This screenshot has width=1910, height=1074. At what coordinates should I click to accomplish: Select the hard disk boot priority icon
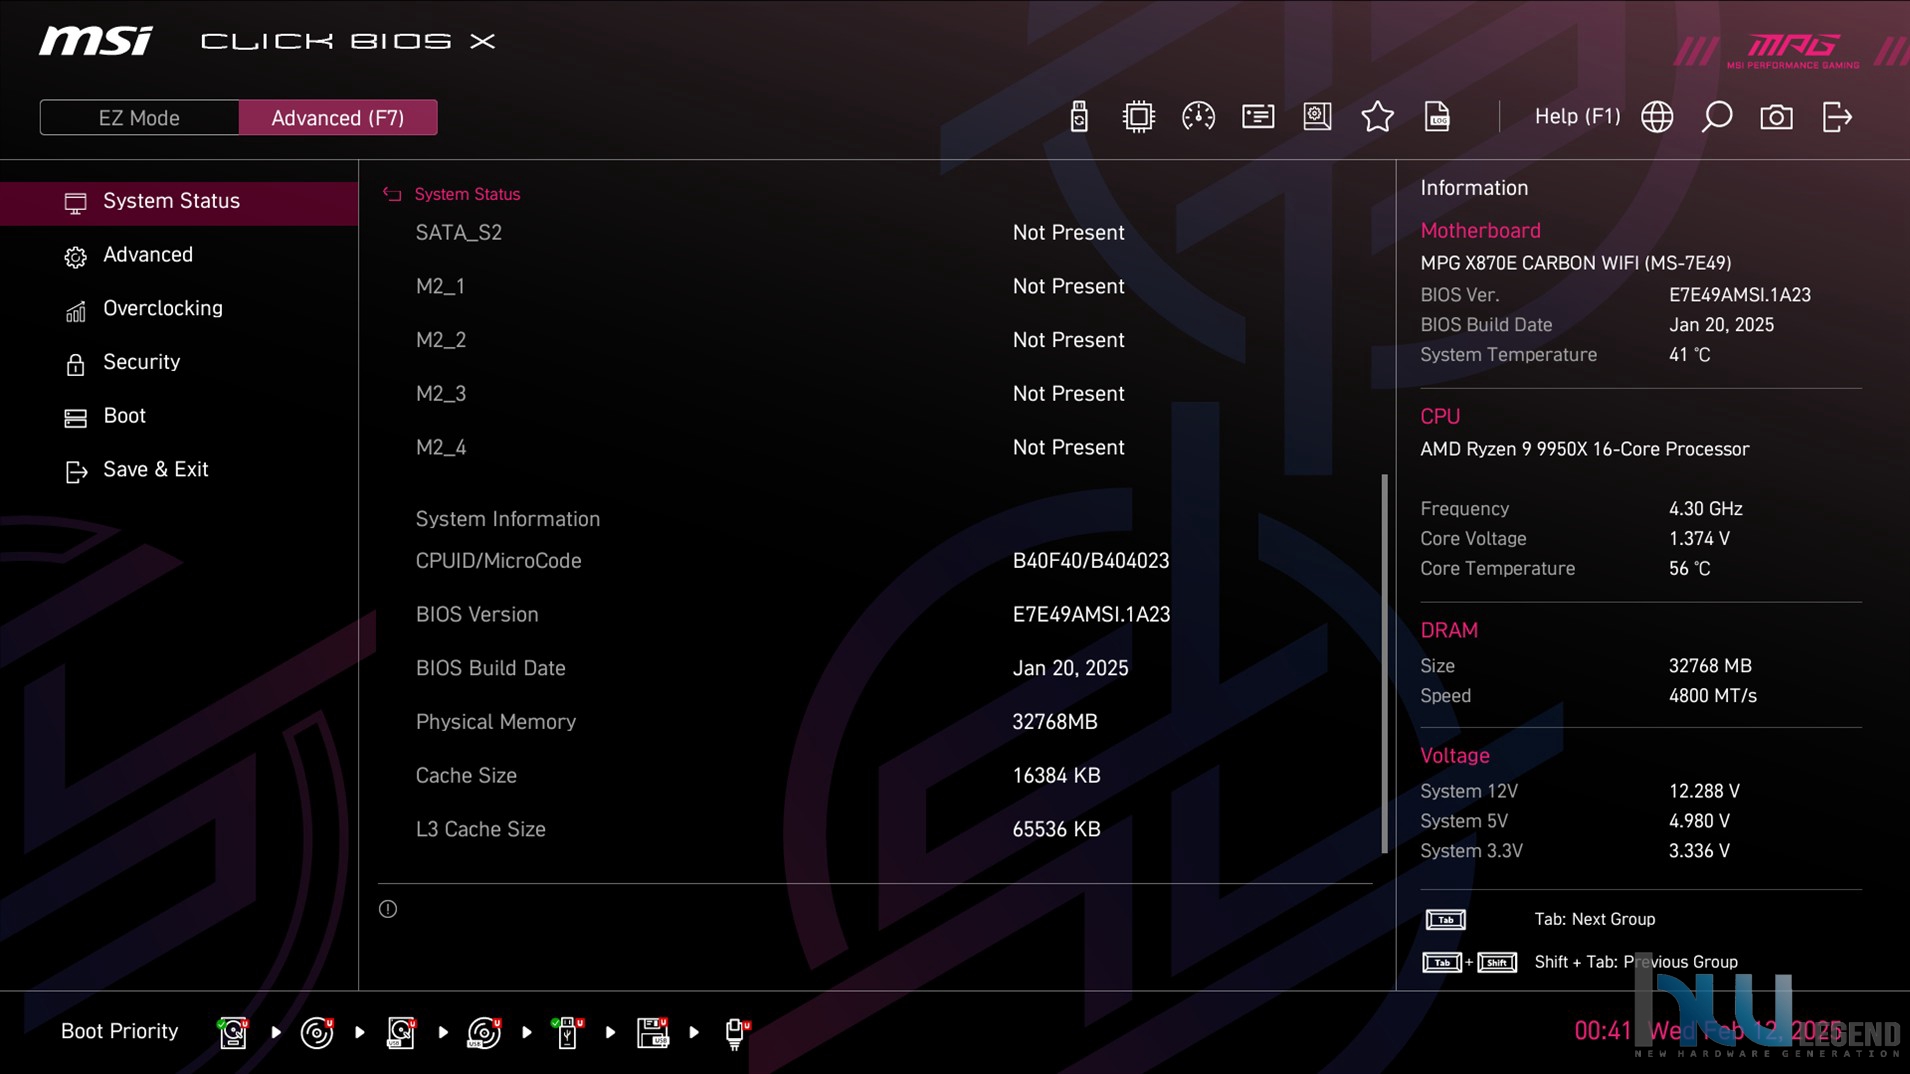tap(233, 1032)
